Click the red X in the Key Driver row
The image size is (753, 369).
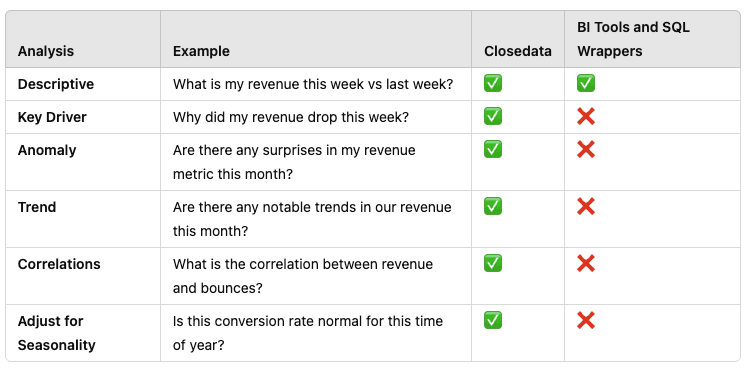586,117
